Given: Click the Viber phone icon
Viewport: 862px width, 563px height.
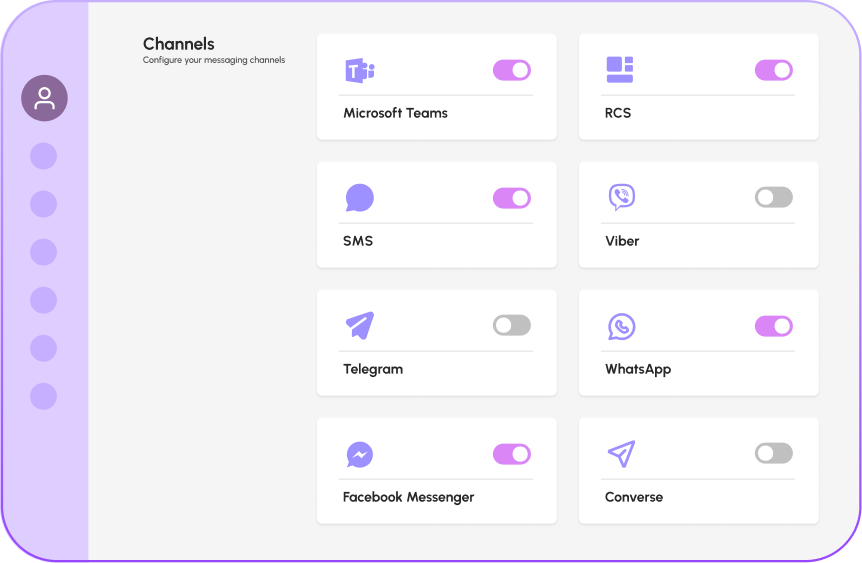Looking at the screenshot, I should coord(622,197).
